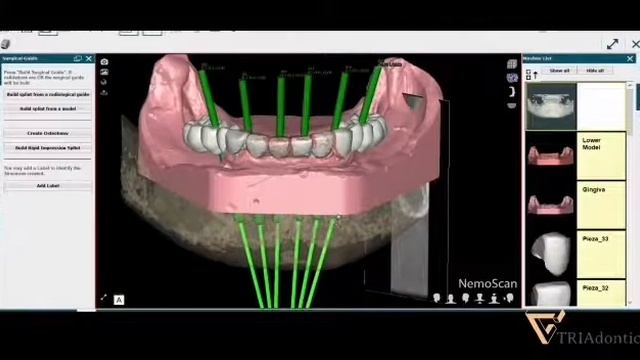Click the boxed letter A annotation icon
640x360 pixels.
click(119, 300)
